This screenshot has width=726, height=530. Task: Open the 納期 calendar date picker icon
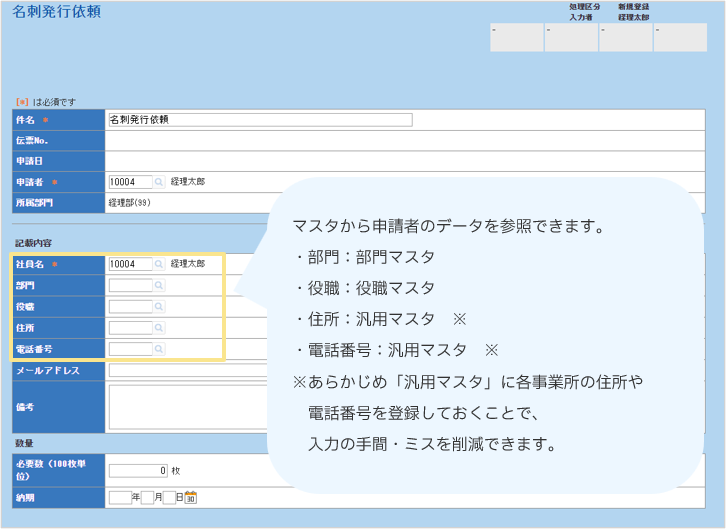(191, 497)
